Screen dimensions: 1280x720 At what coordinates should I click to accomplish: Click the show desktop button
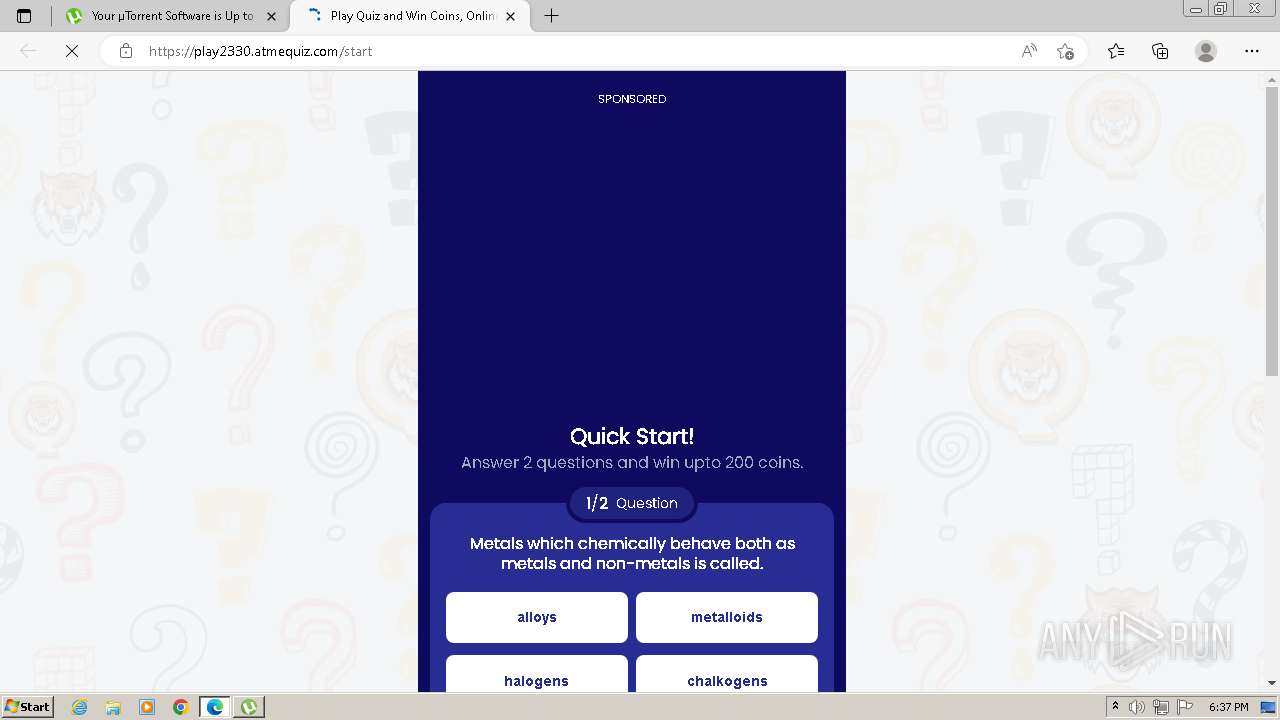(1269, 707)
